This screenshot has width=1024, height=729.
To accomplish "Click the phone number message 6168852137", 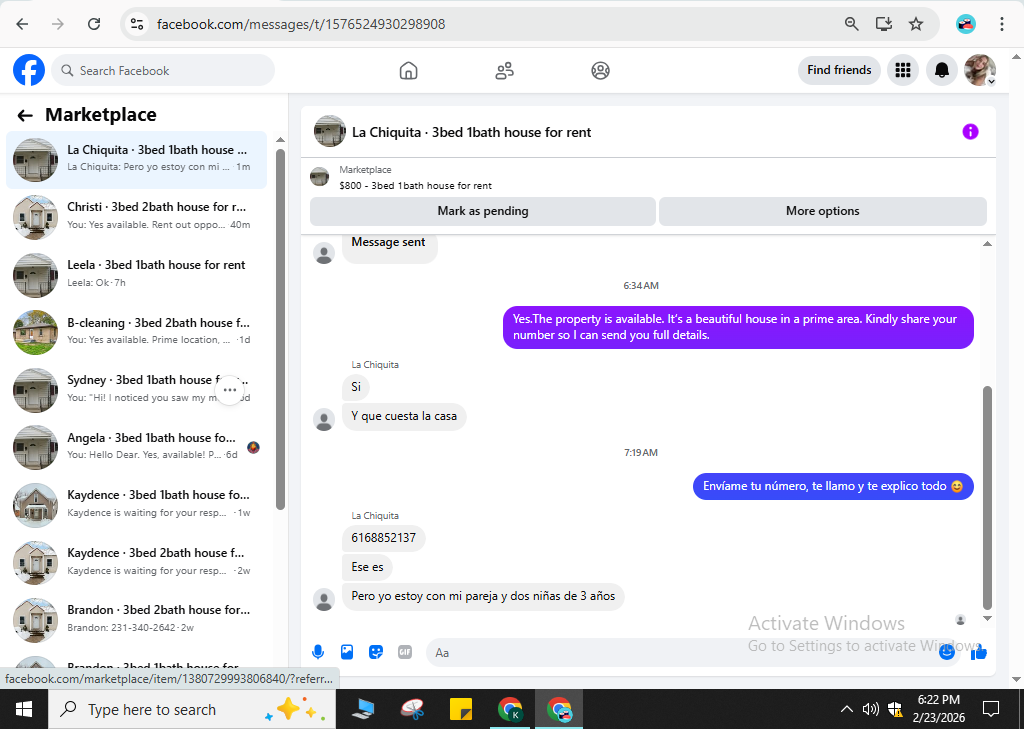I will point(383,538).
